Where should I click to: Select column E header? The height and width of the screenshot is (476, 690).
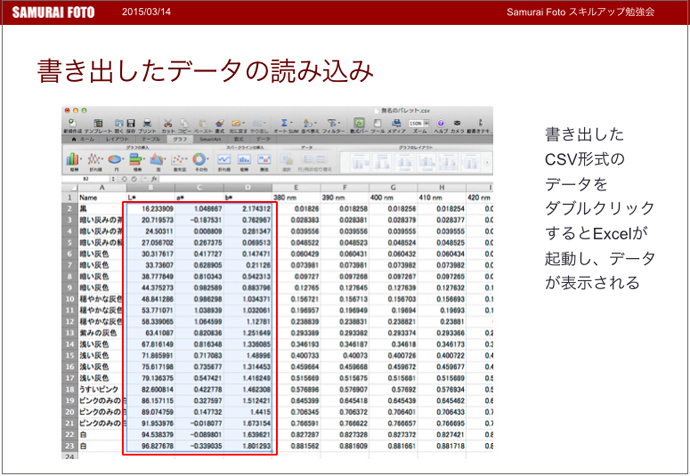[x=296, y=187]
